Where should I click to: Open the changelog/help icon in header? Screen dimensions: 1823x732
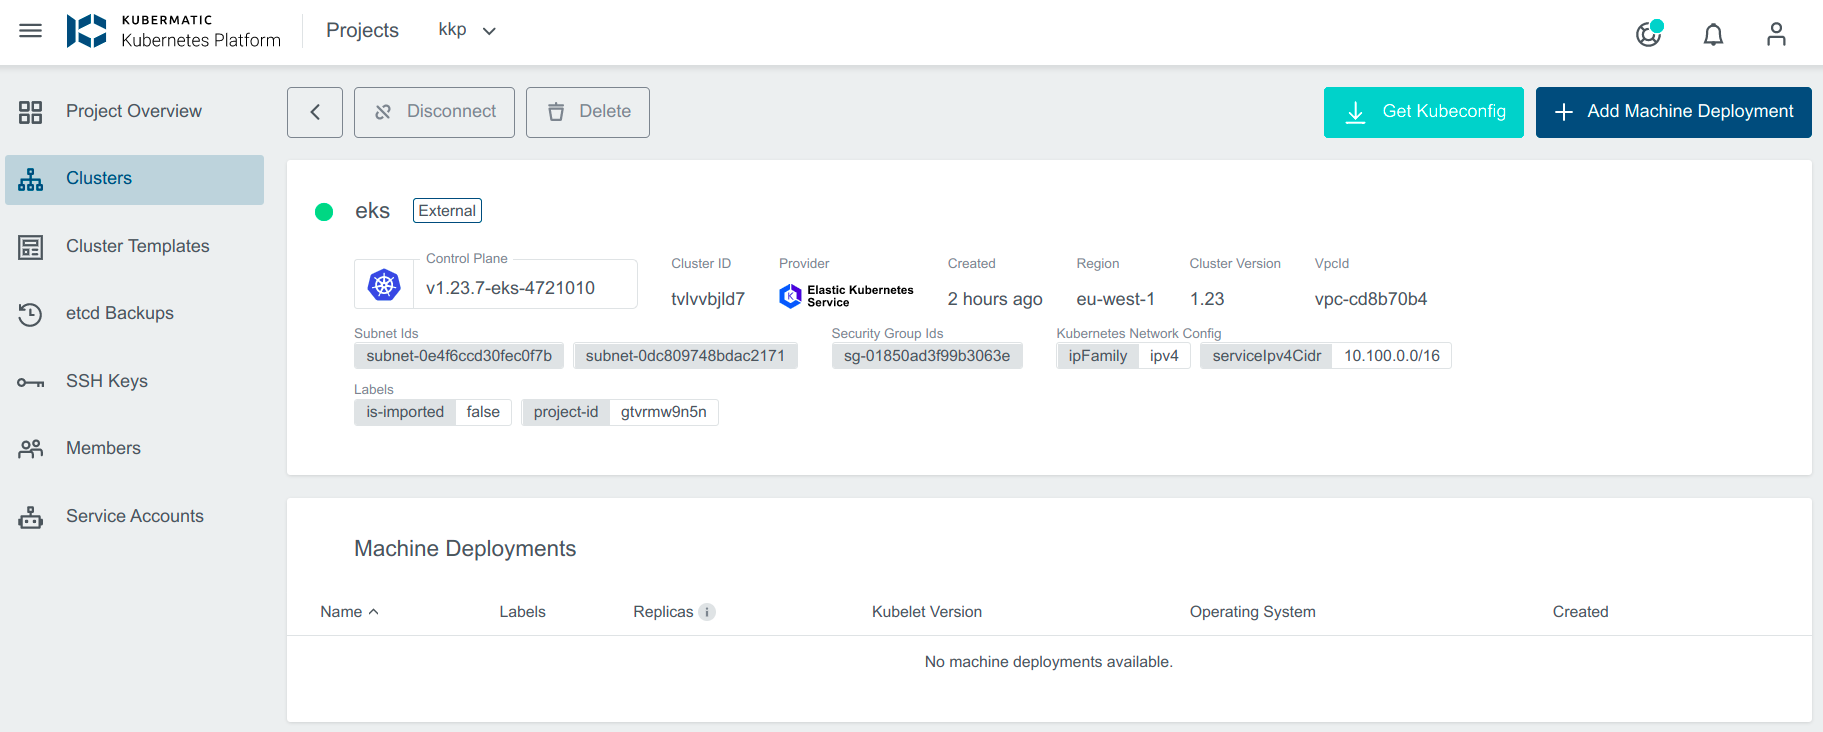pos(1648,34)
